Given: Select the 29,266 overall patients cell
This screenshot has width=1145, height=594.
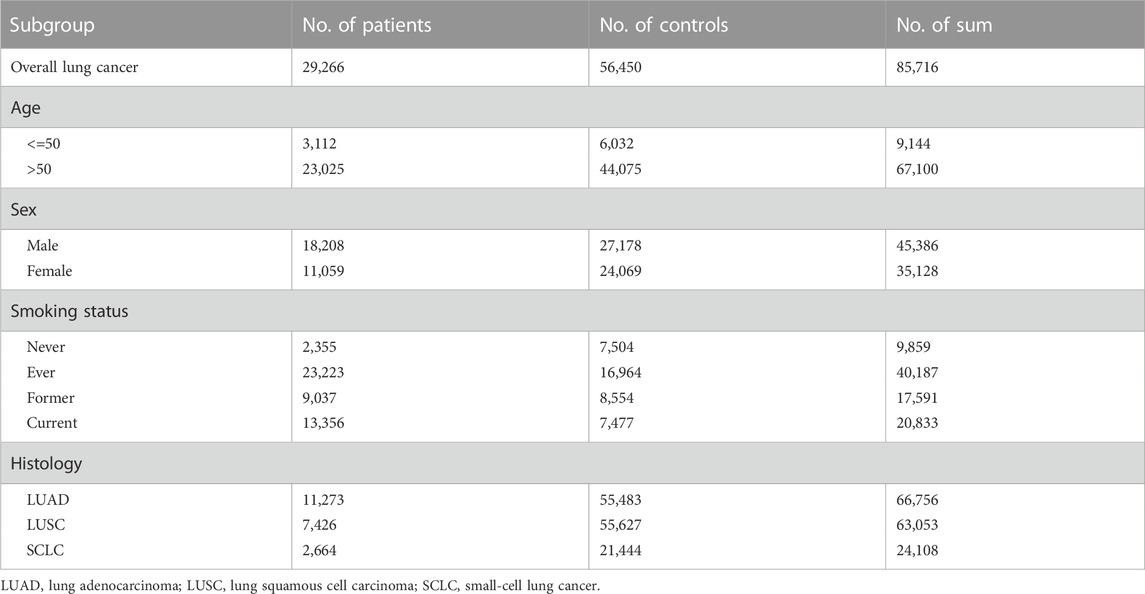Looking at the screenshot, I should click(323, 67).
